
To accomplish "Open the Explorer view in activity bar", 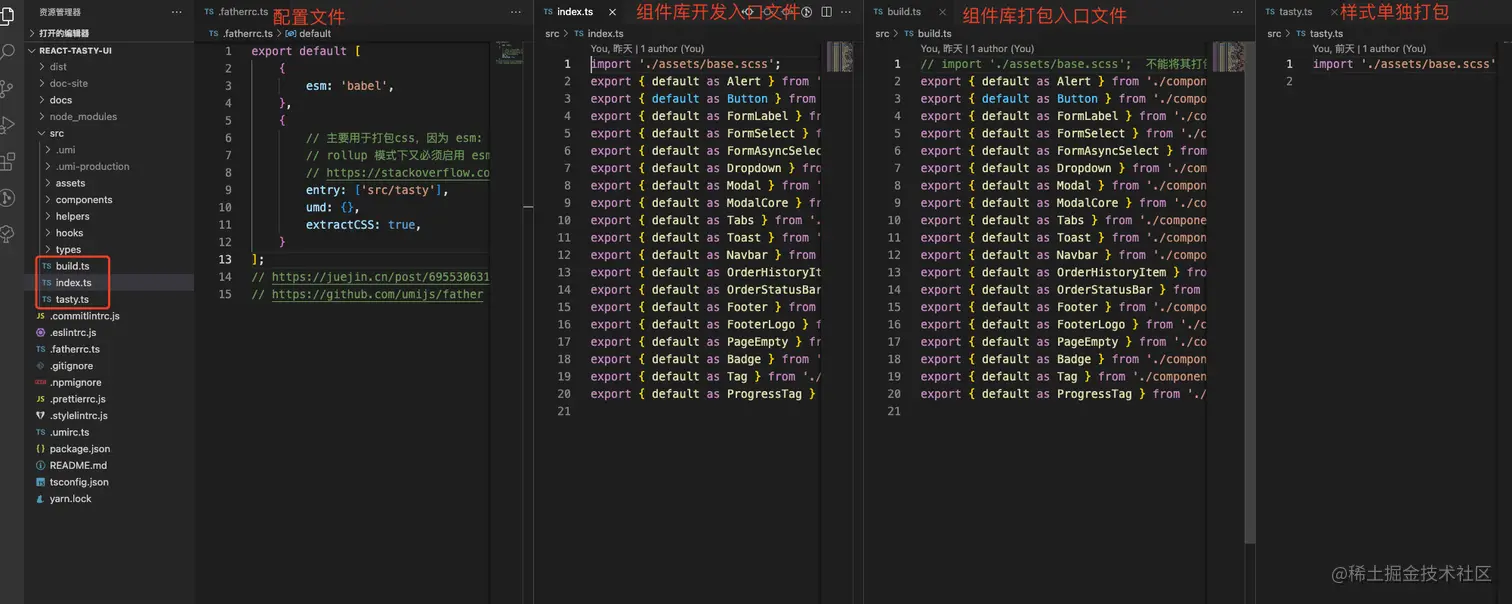I will [x=7, y=16].
